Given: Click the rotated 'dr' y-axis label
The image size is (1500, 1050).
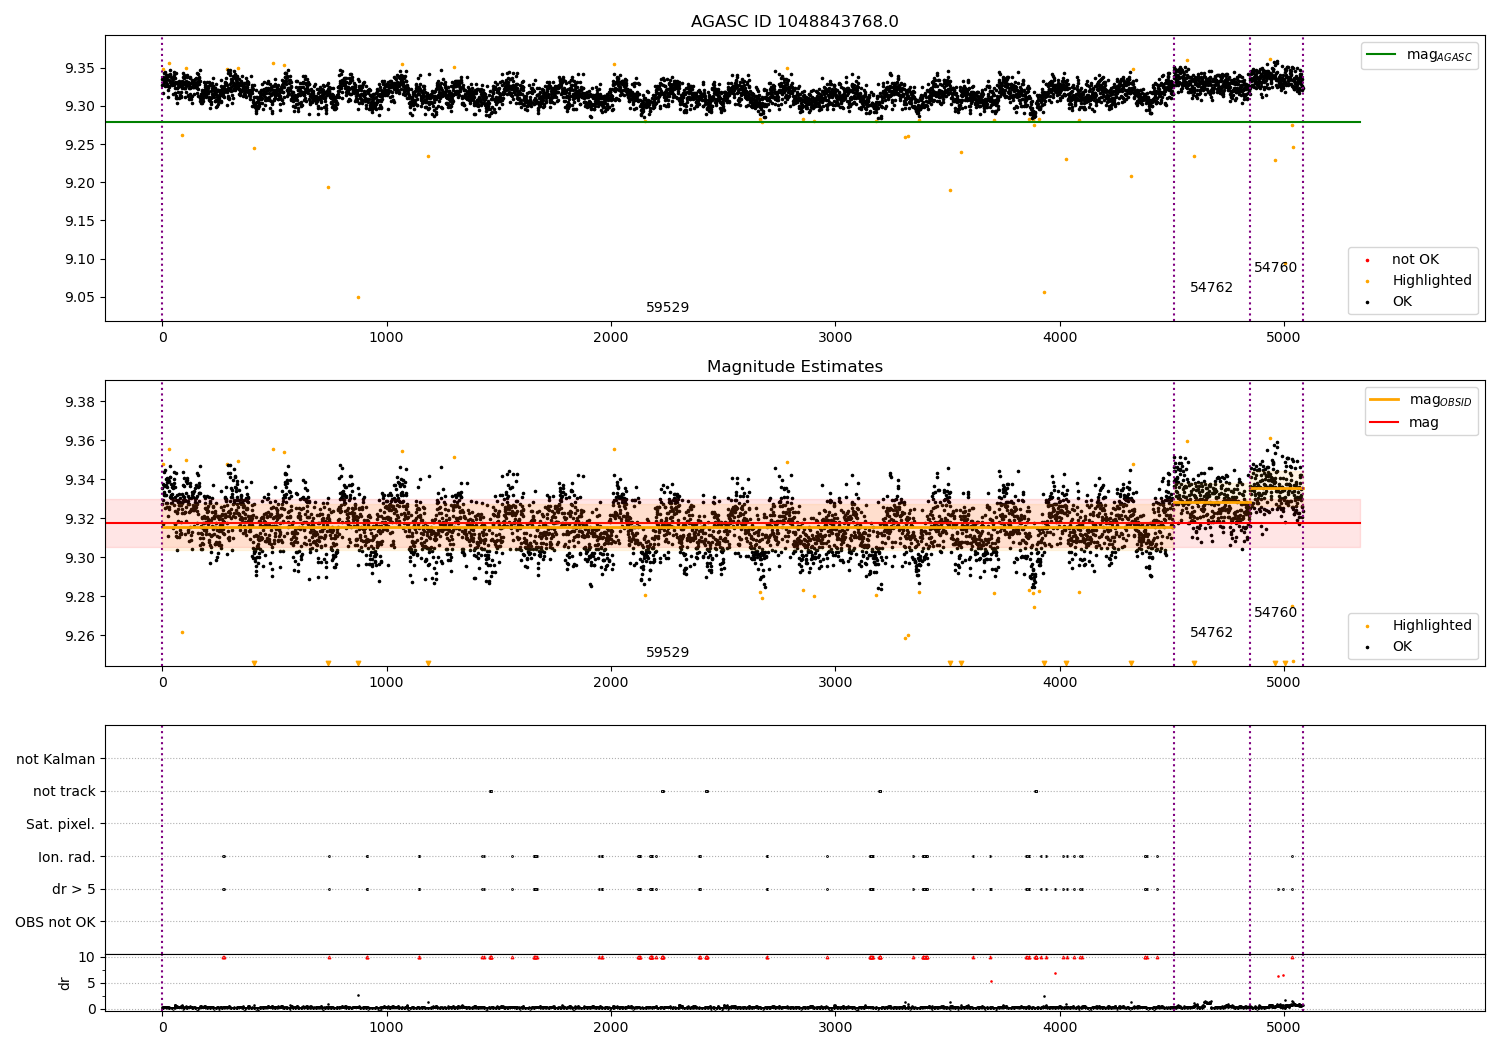Looking at the screenshot, I should pyautogui.click(x=65, y=983).
